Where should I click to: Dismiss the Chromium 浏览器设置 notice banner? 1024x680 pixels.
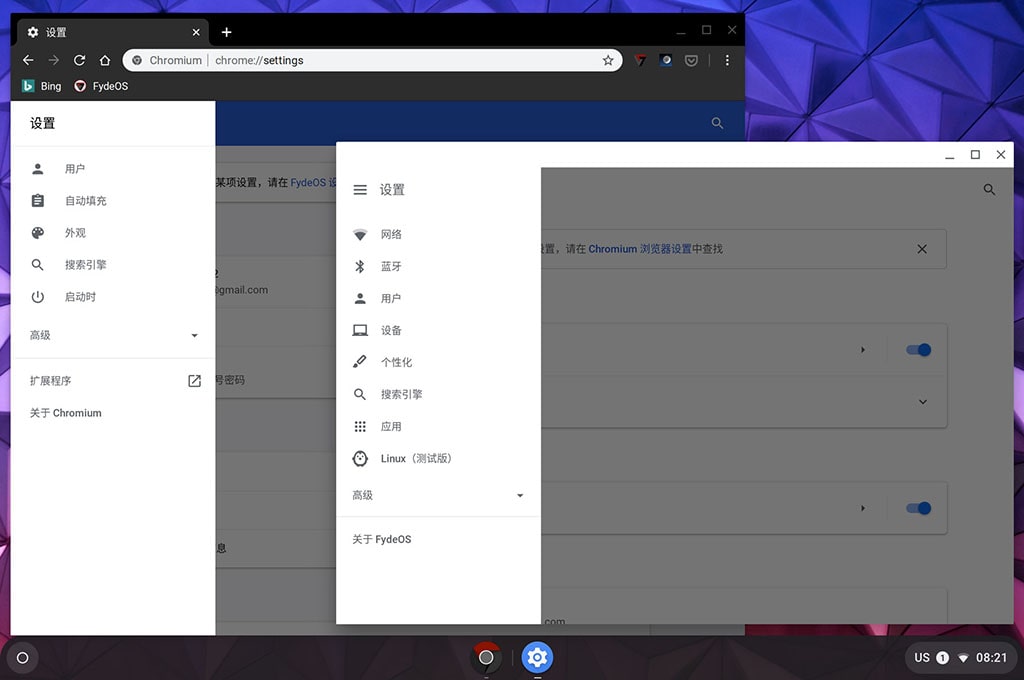tap(922, 249)
